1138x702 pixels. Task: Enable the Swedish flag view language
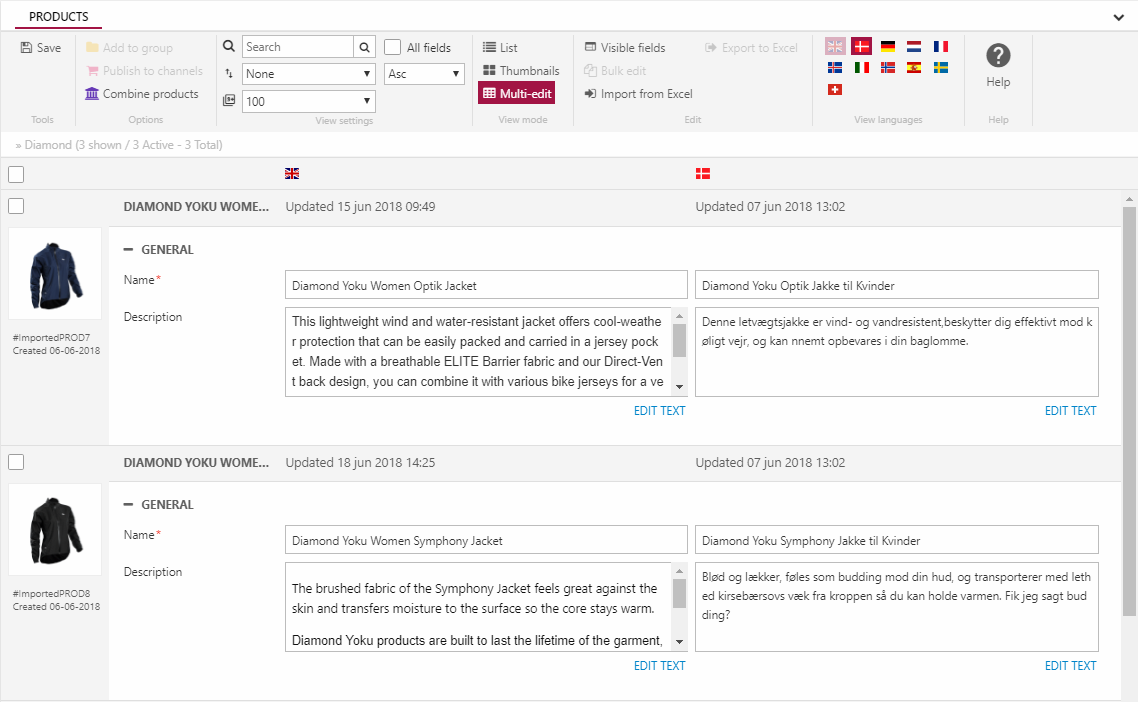tap(940, 68)
